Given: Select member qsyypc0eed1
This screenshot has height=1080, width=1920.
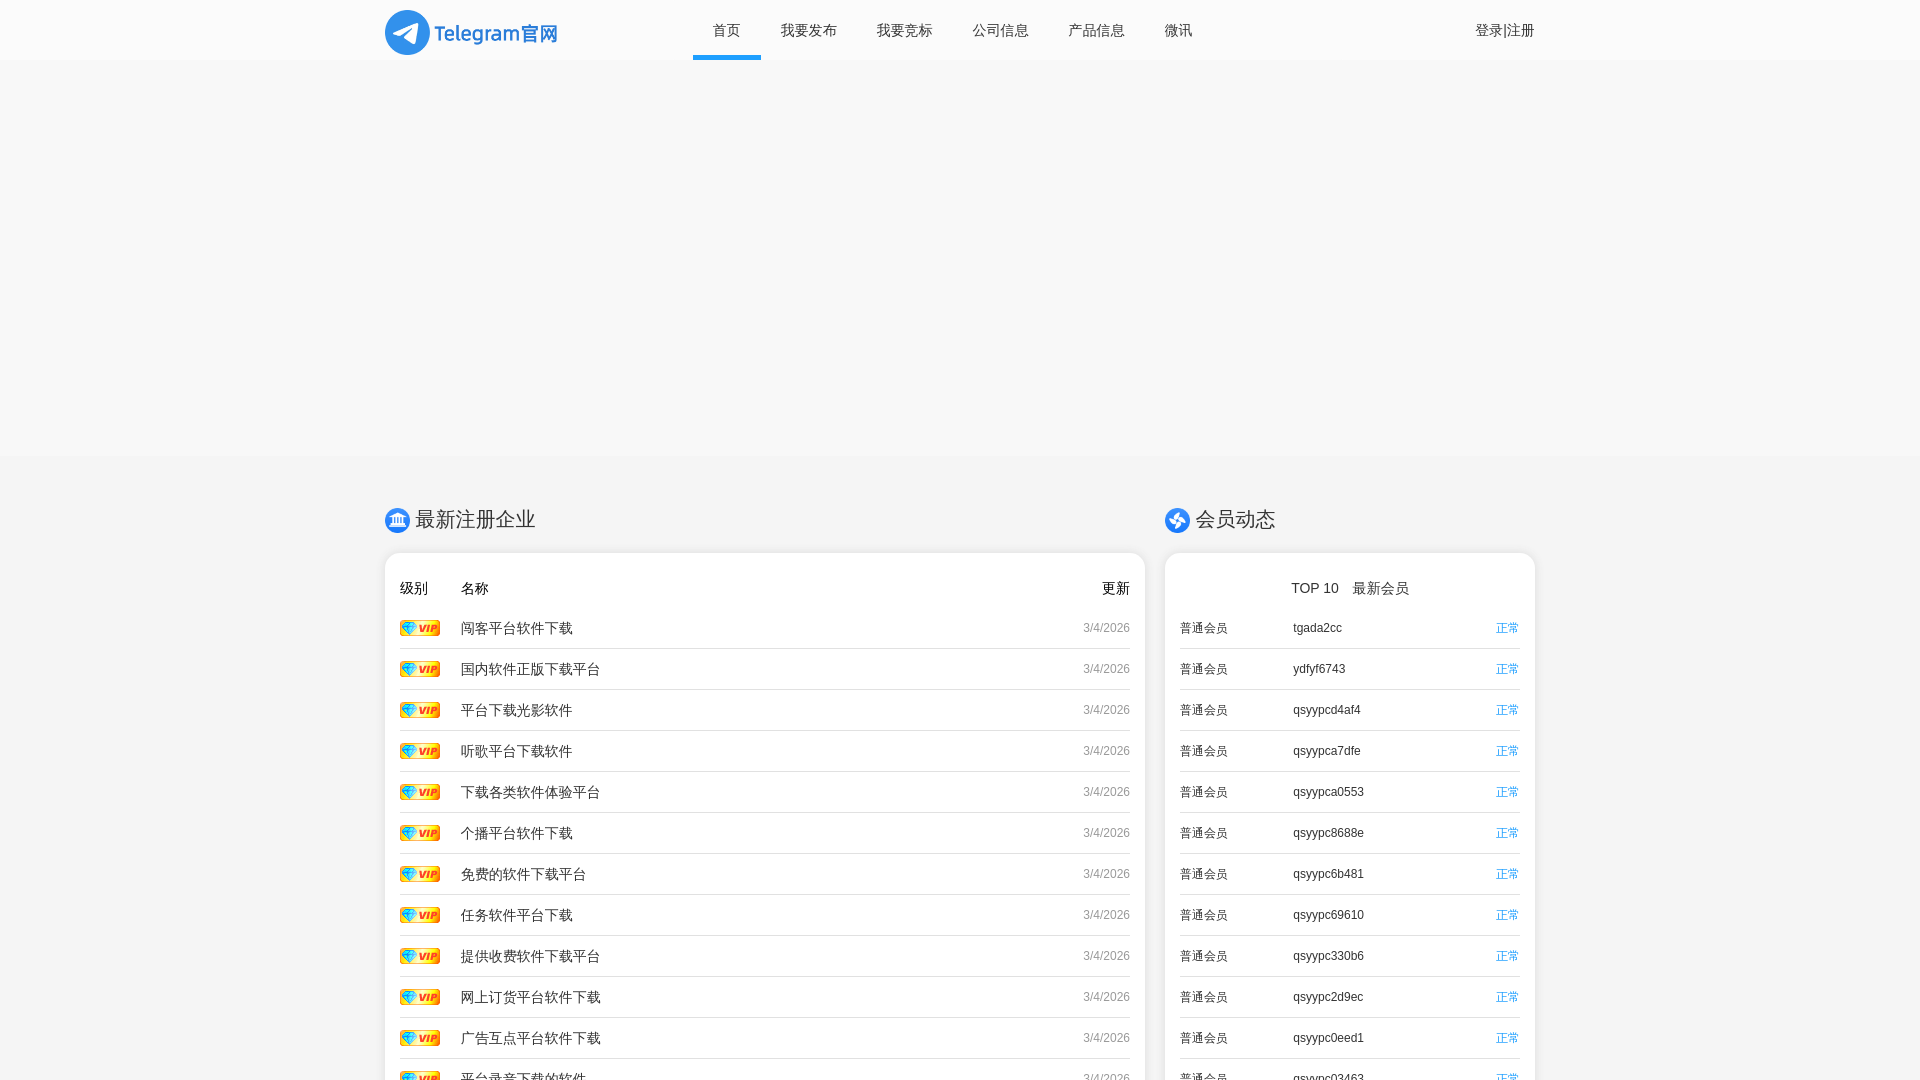Looking at the screenshot, I should click(x=1328, y=1038).
